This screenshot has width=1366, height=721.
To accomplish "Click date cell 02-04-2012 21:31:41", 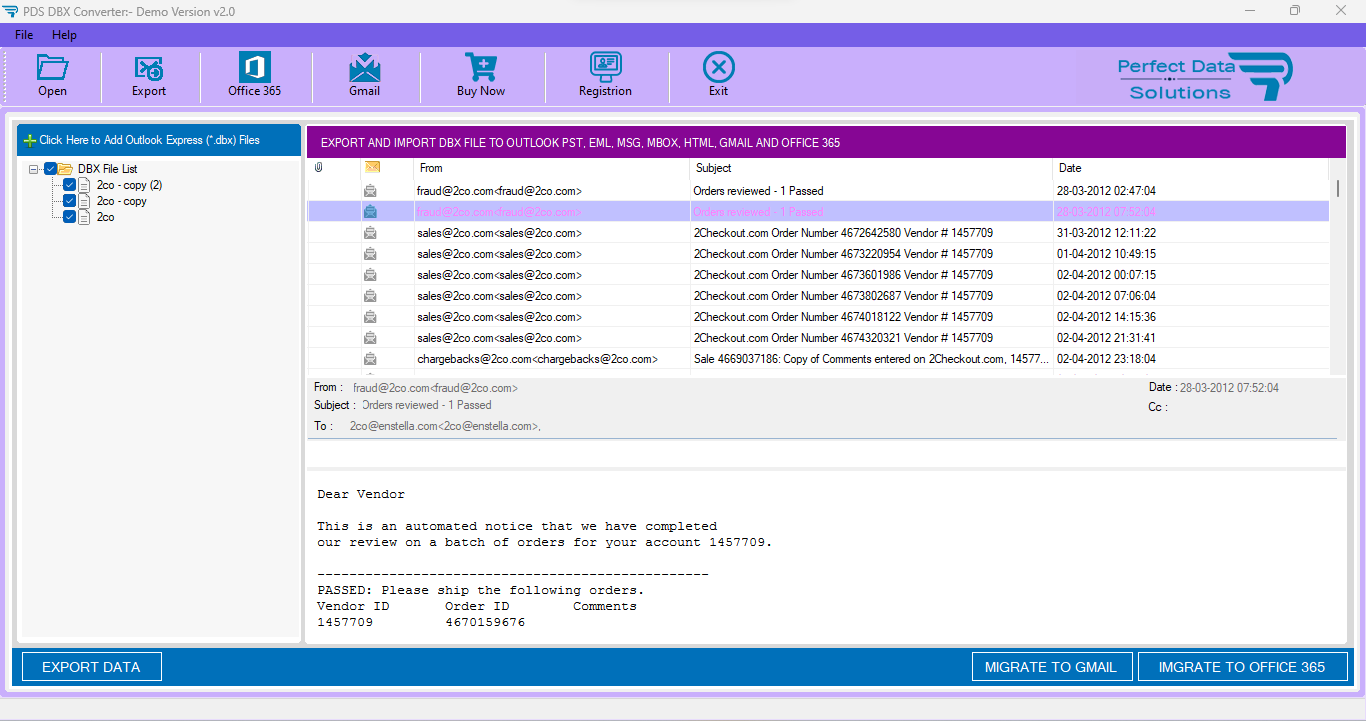I will coord(1106,338).
